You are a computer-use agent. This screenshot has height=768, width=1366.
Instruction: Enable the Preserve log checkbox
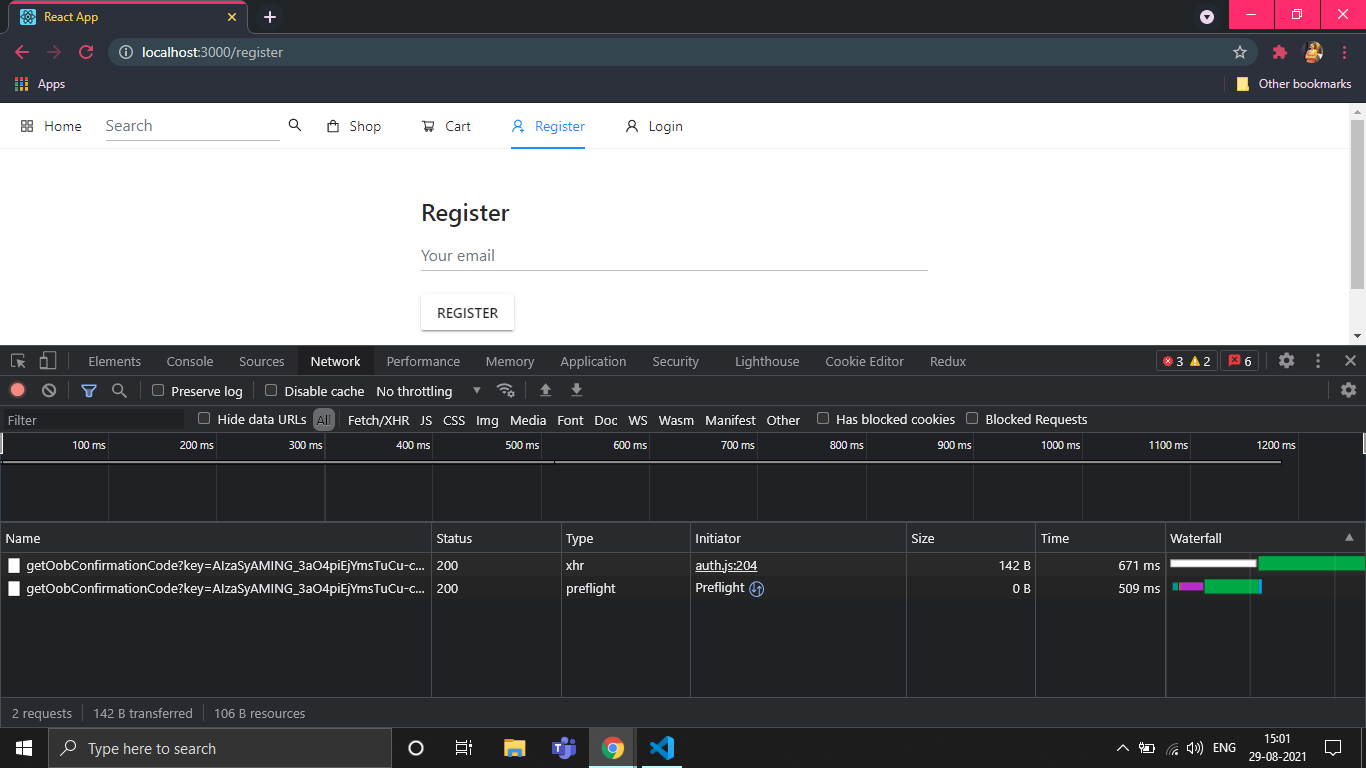click(158, 390)
